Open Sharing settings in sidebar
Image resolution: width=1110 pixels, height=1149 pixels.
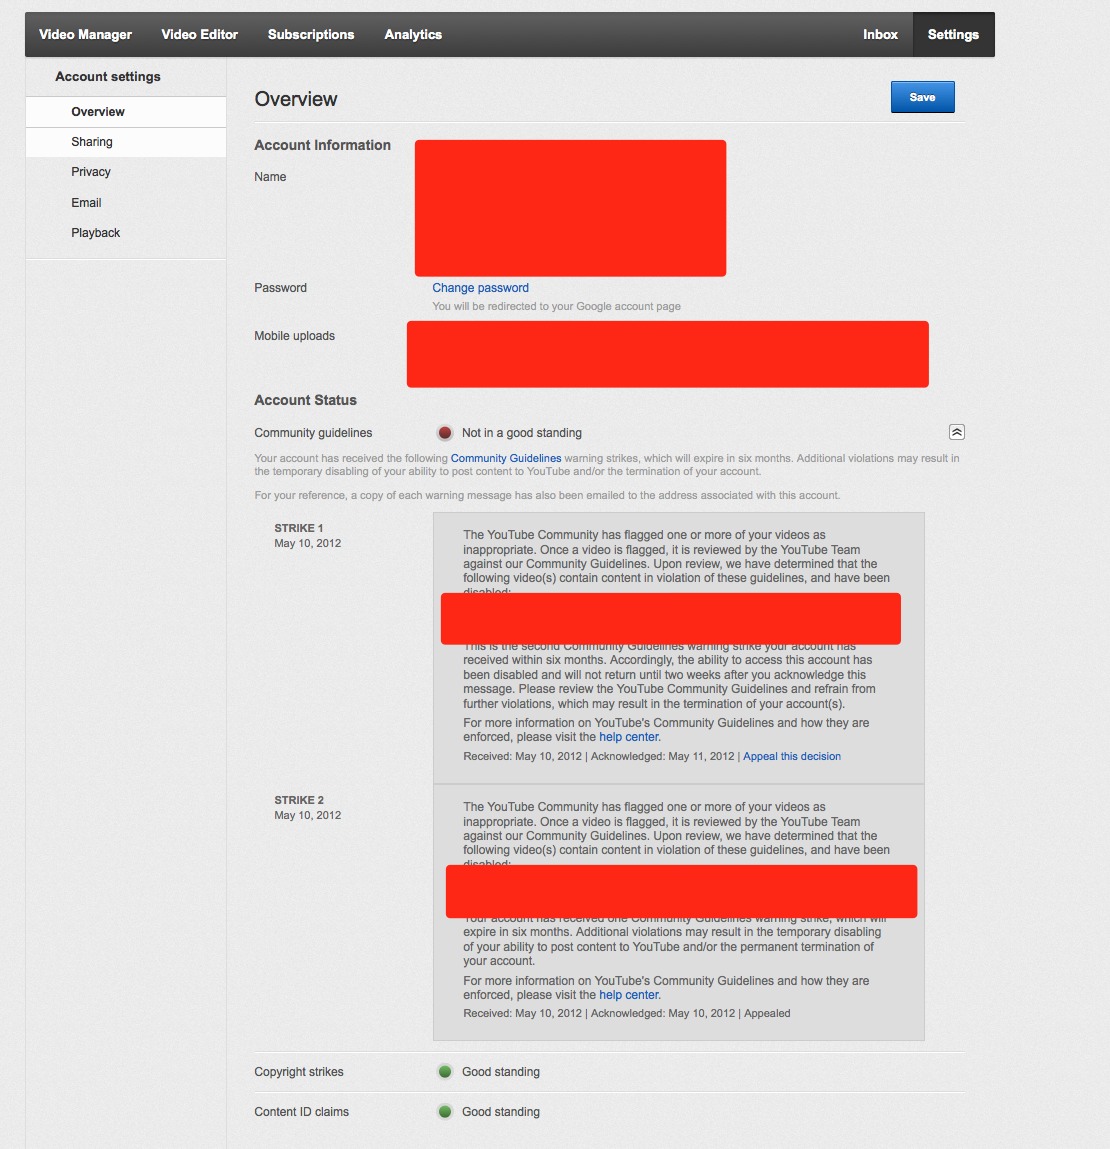[x=125, y=142]
